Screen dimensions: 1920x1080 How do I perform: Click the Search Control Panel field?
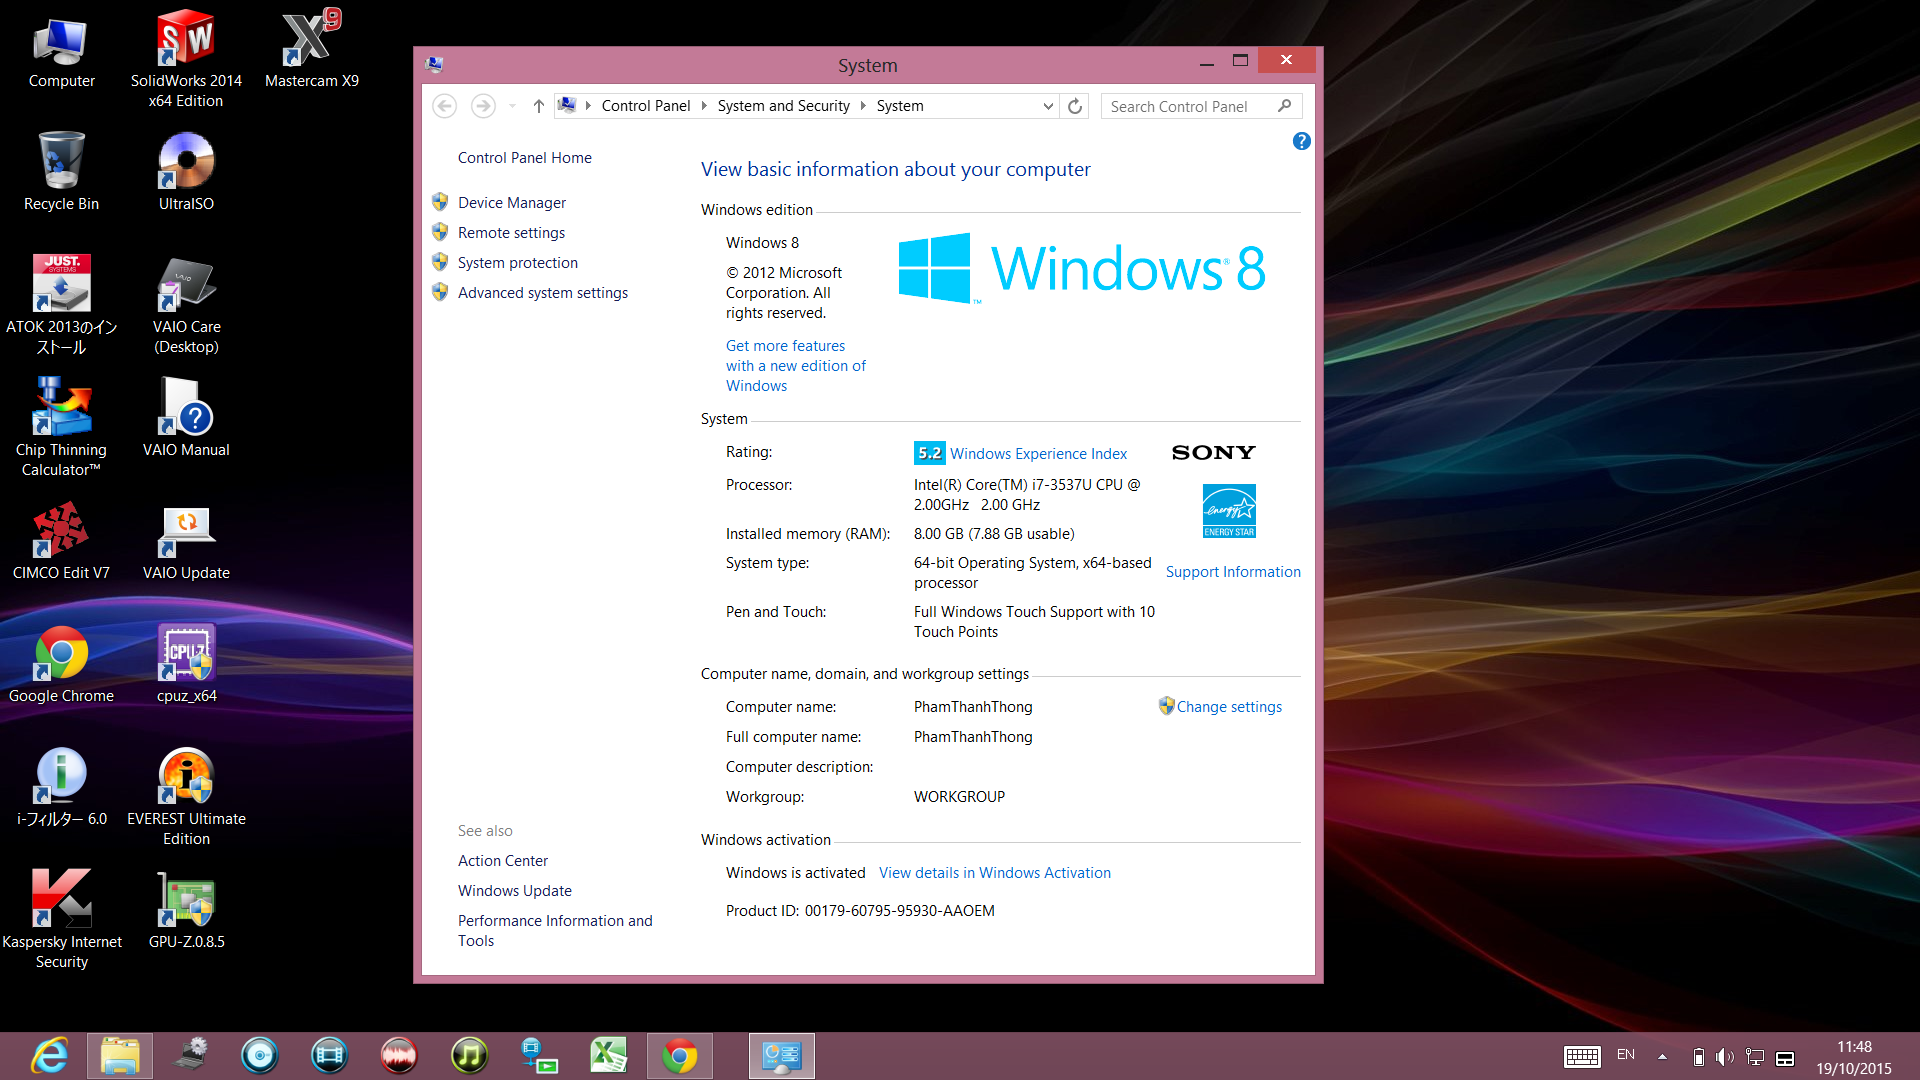[x=1201, y=106]
